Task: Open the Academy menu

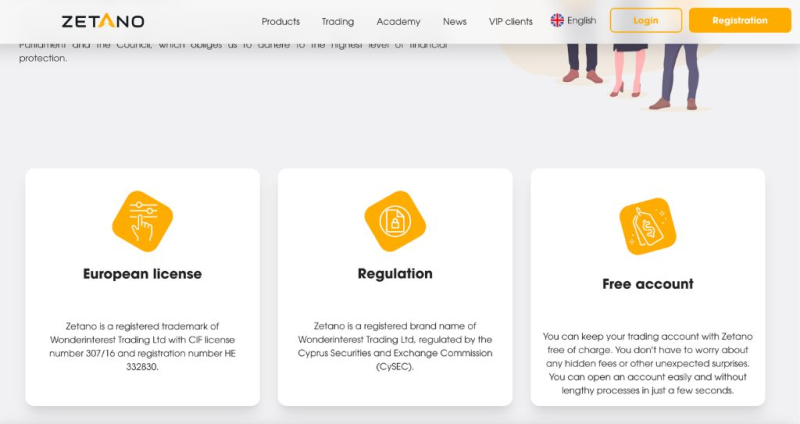Action: coord(398,21)
